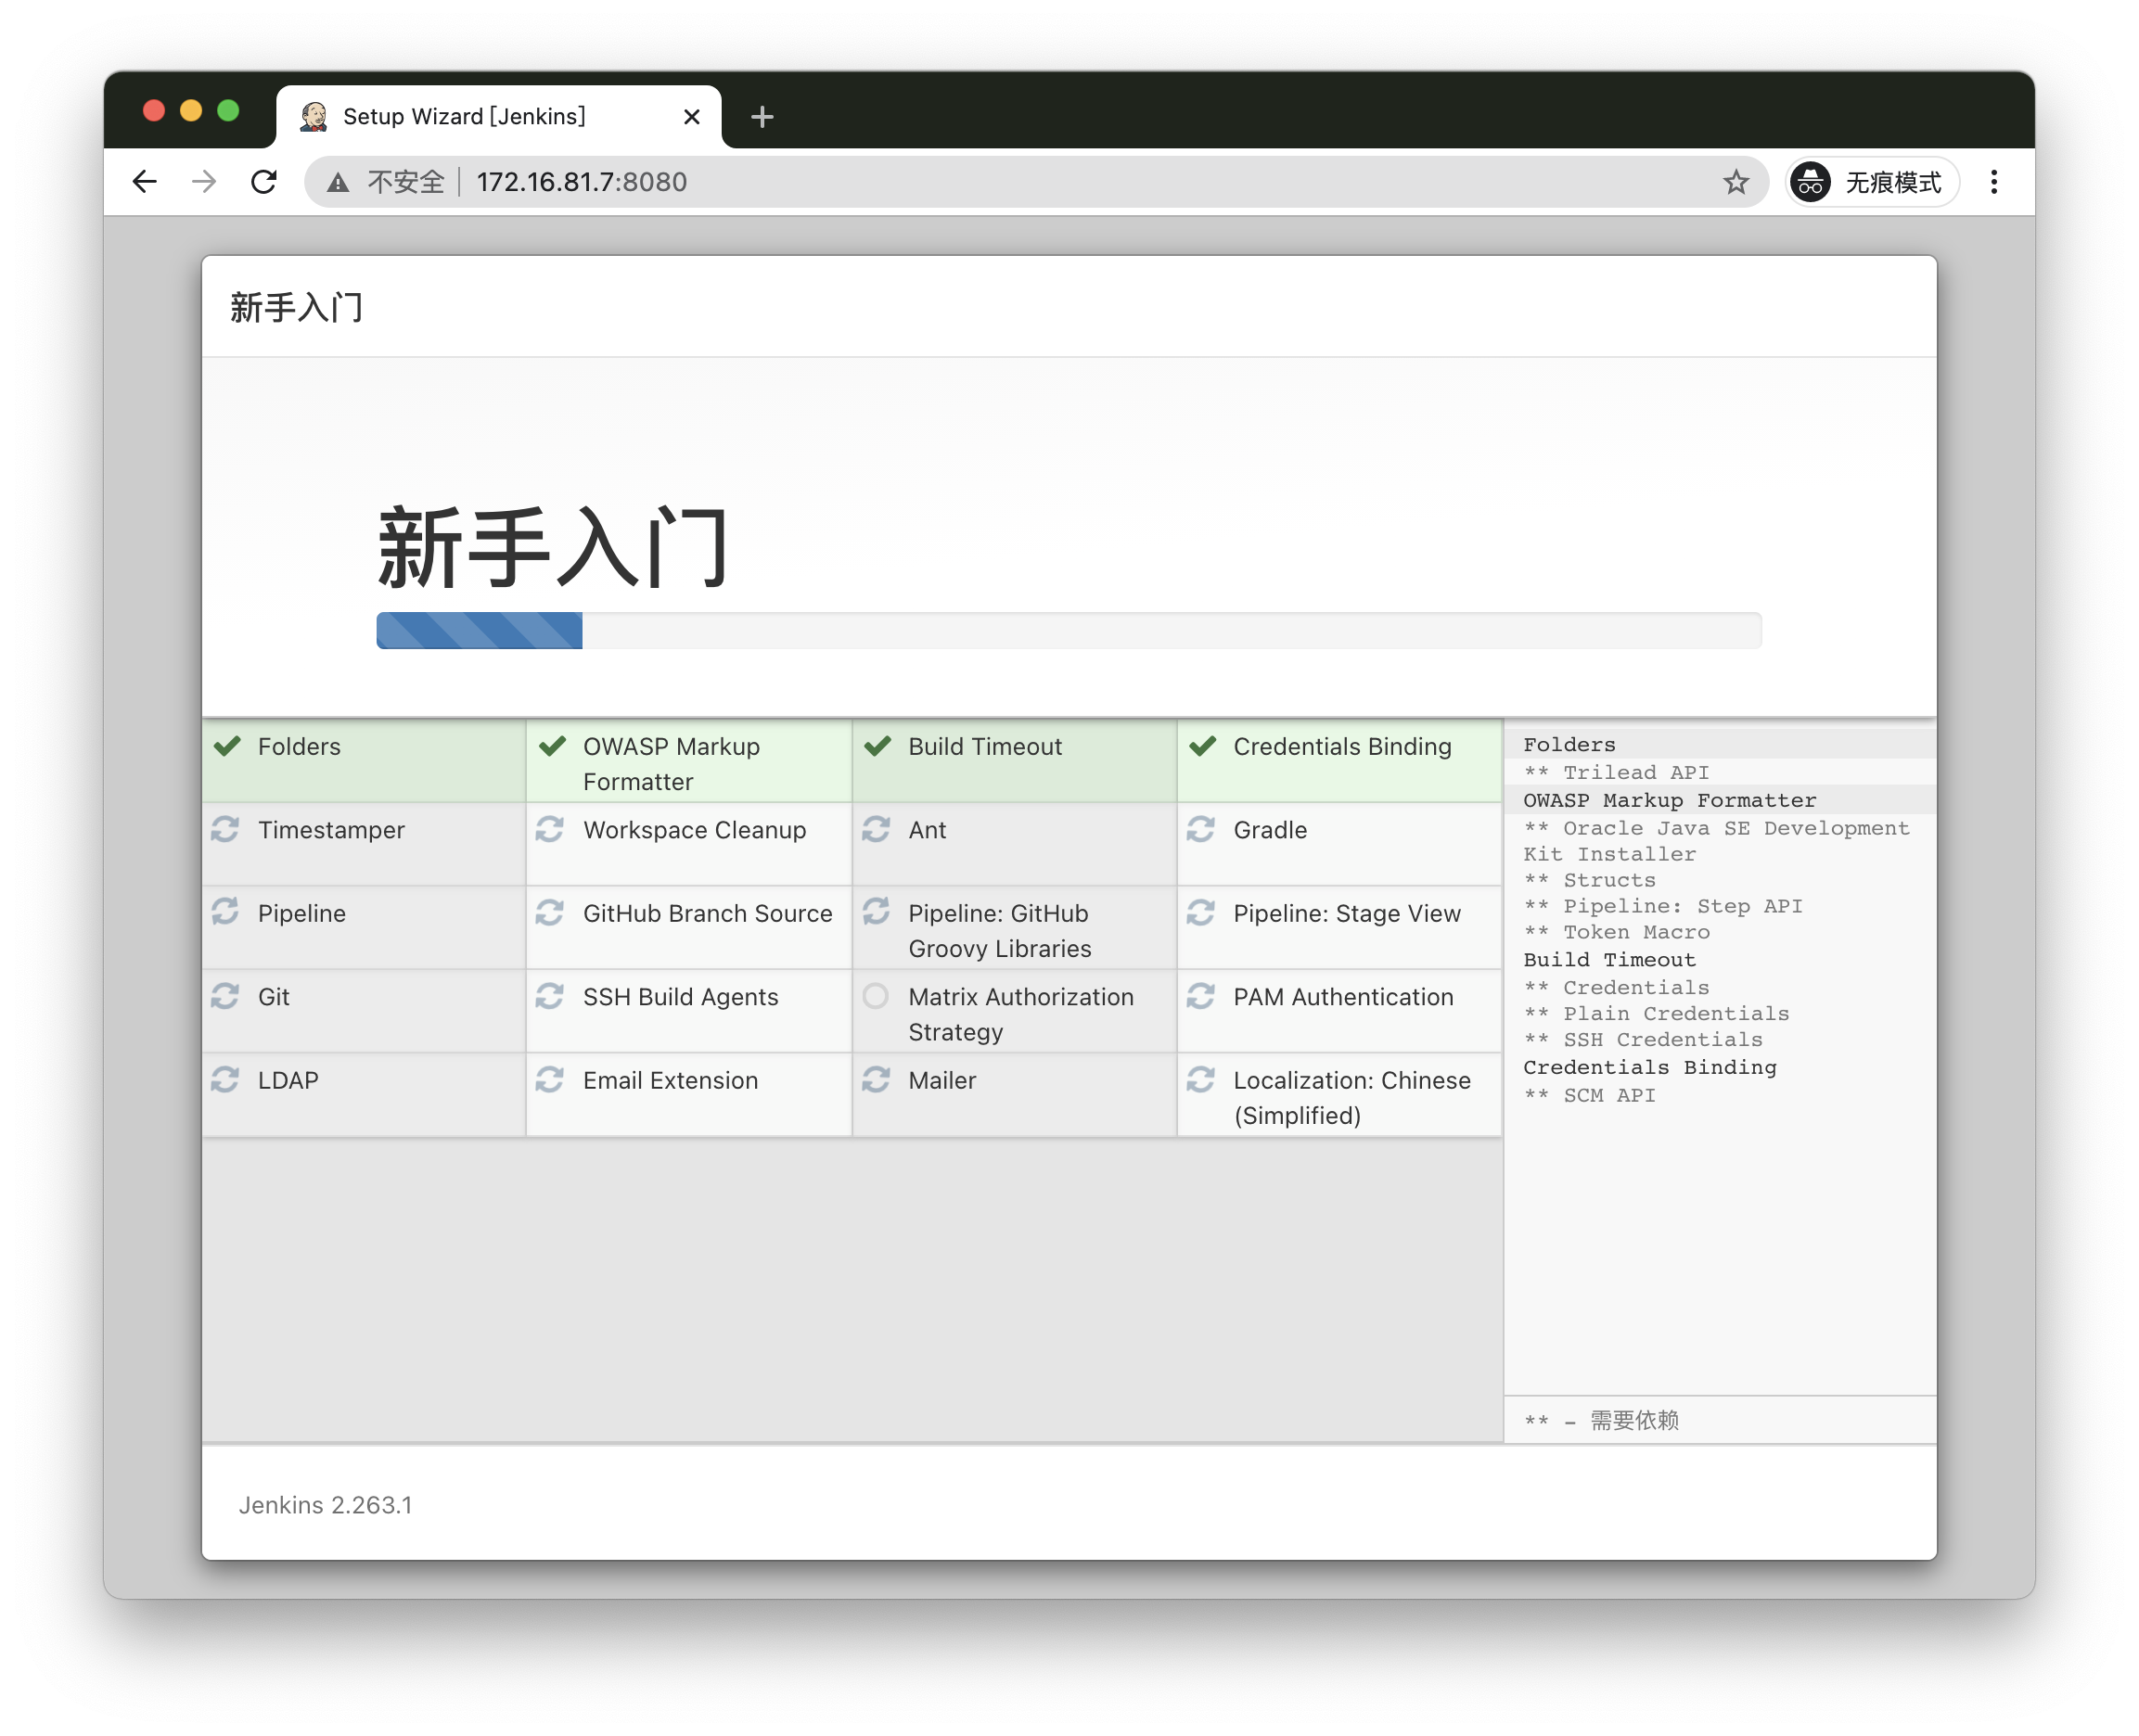Click pending icon beside Pipeline: GitHub Groovy Libraries

876,912
